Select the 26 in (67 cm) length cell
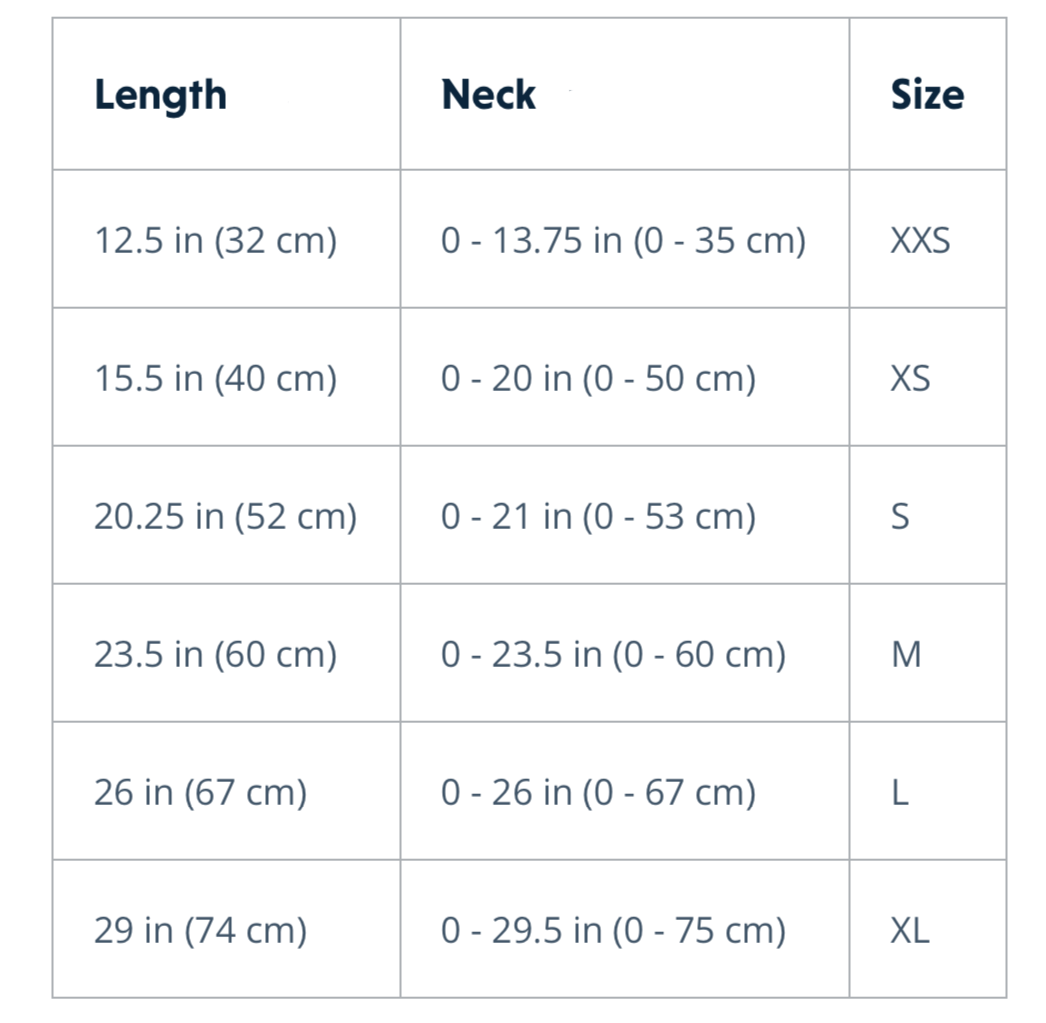Image resolution: width=1046 pixels, height=1023 pixels. (200, 793)
